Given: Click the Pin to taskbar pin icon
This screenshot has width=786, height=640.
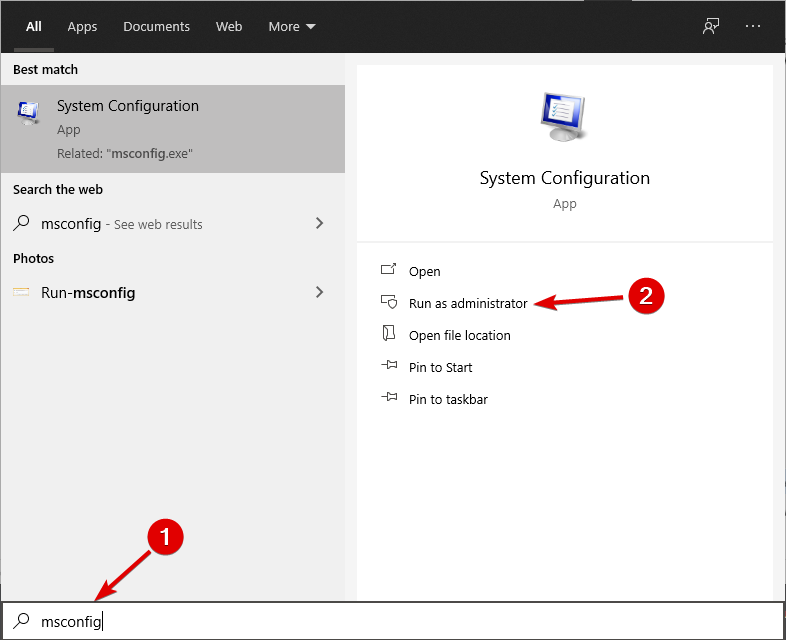Looking at the screenshot, I should coord(389,399).
